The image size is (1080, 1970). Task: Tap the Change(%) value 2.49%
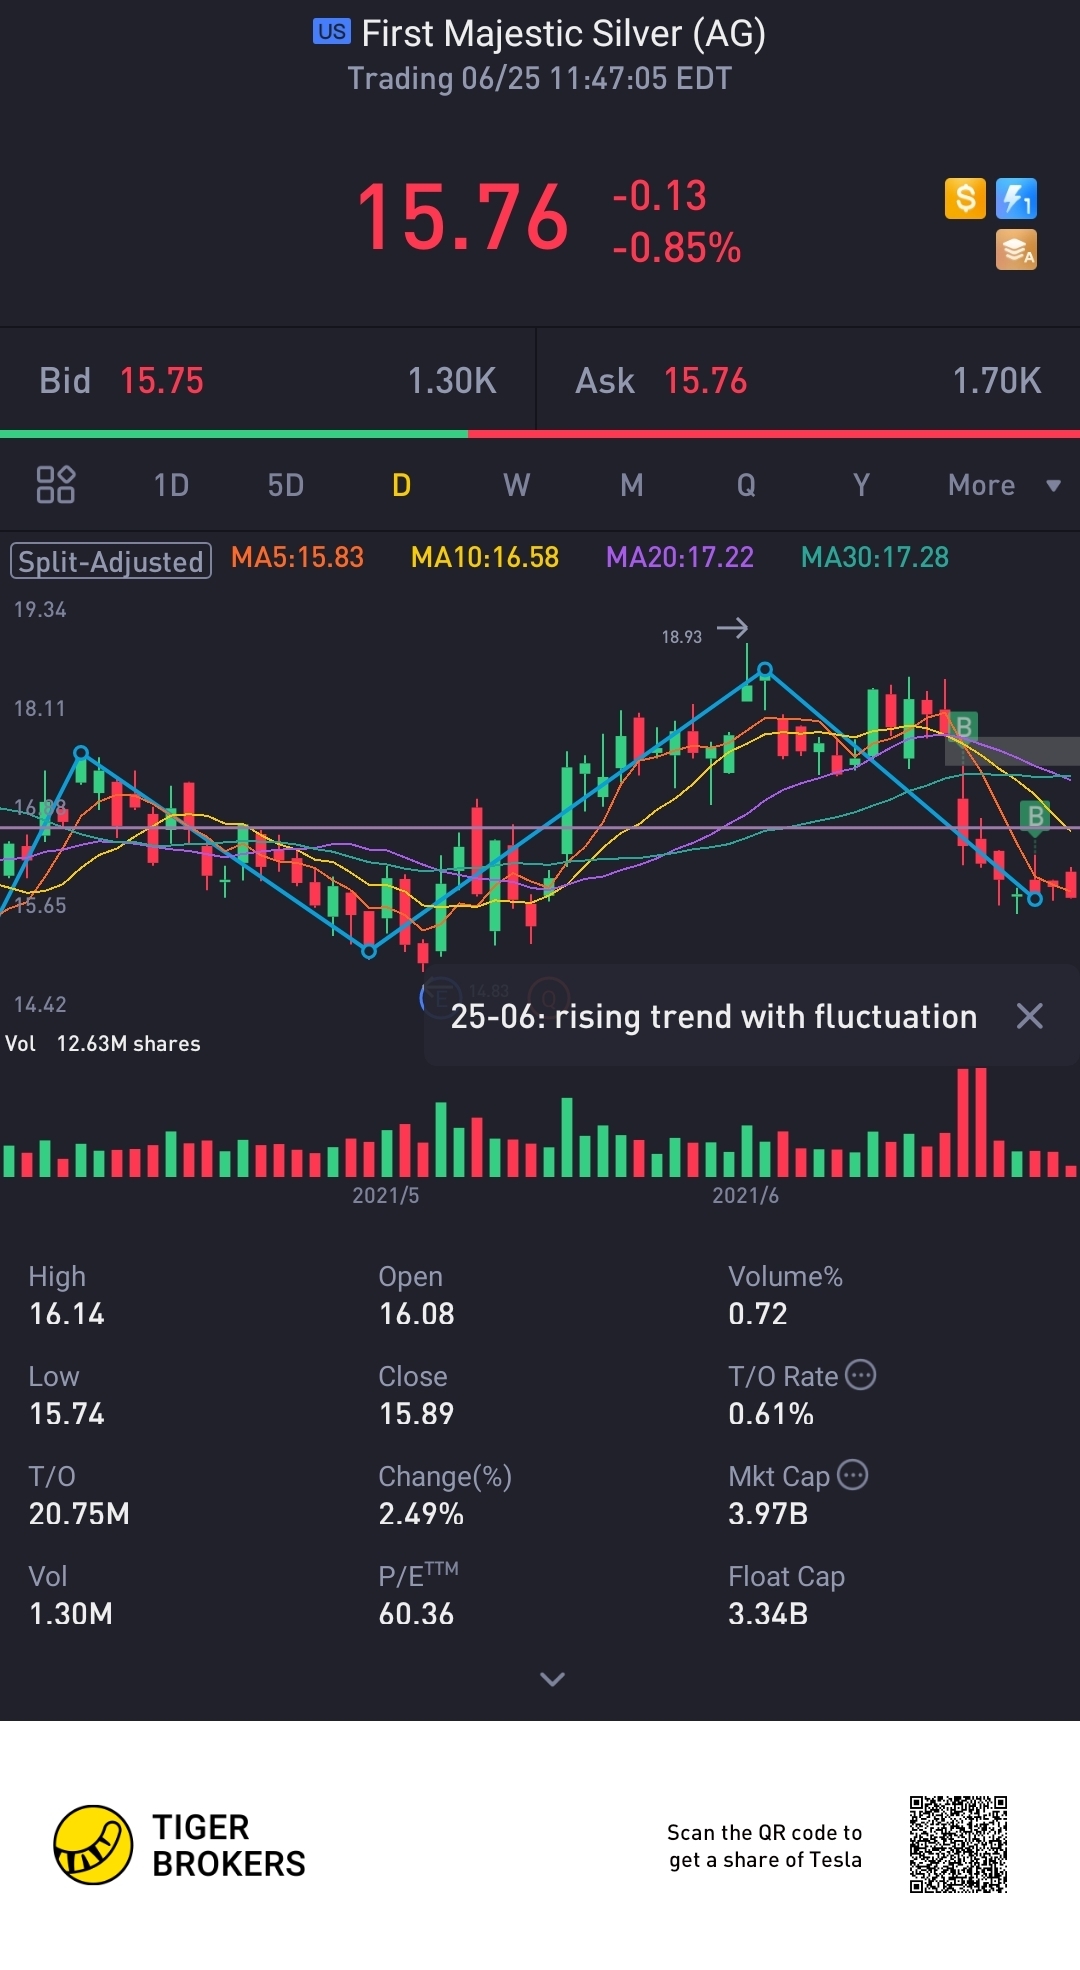[x=421, y=1514]
